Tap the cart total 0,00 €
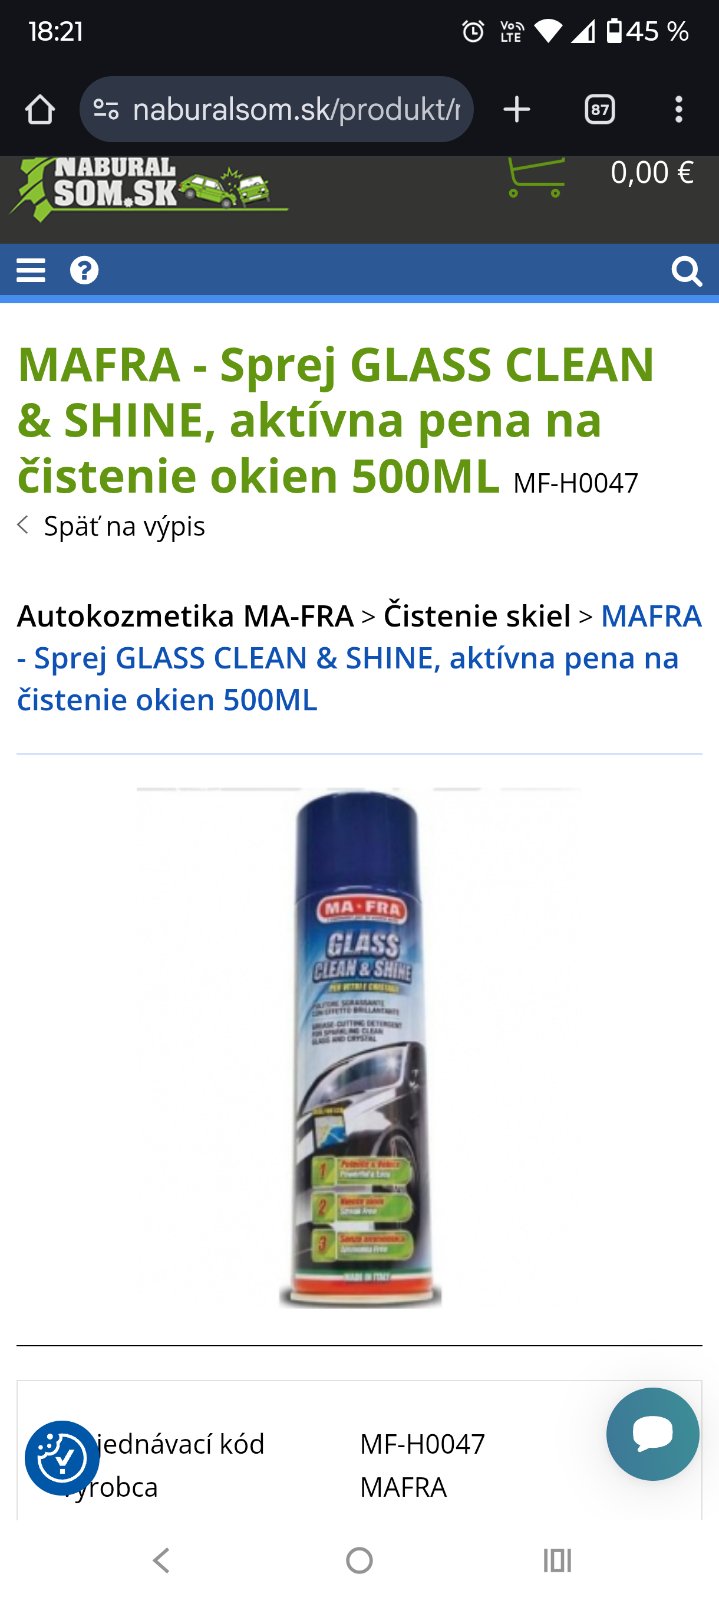The height and width of the screenshot is (1600, 719). [x=652, y=173]
